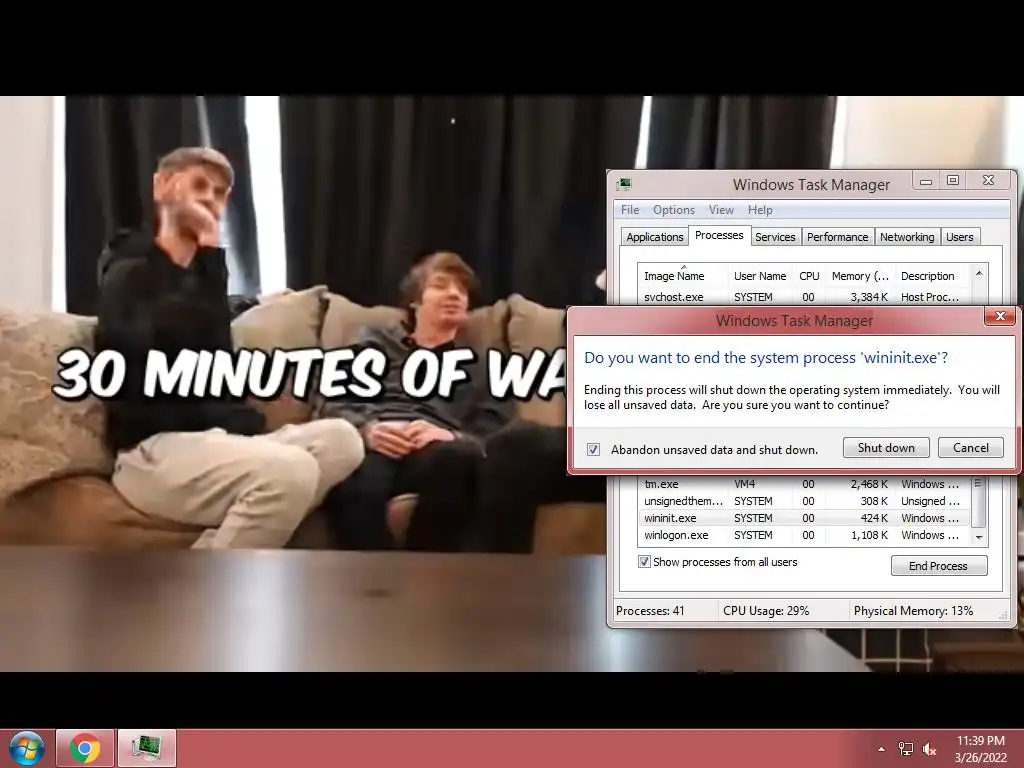Sort by Description column header
This screenshot has width=1024, height=768.
[933, 276]
